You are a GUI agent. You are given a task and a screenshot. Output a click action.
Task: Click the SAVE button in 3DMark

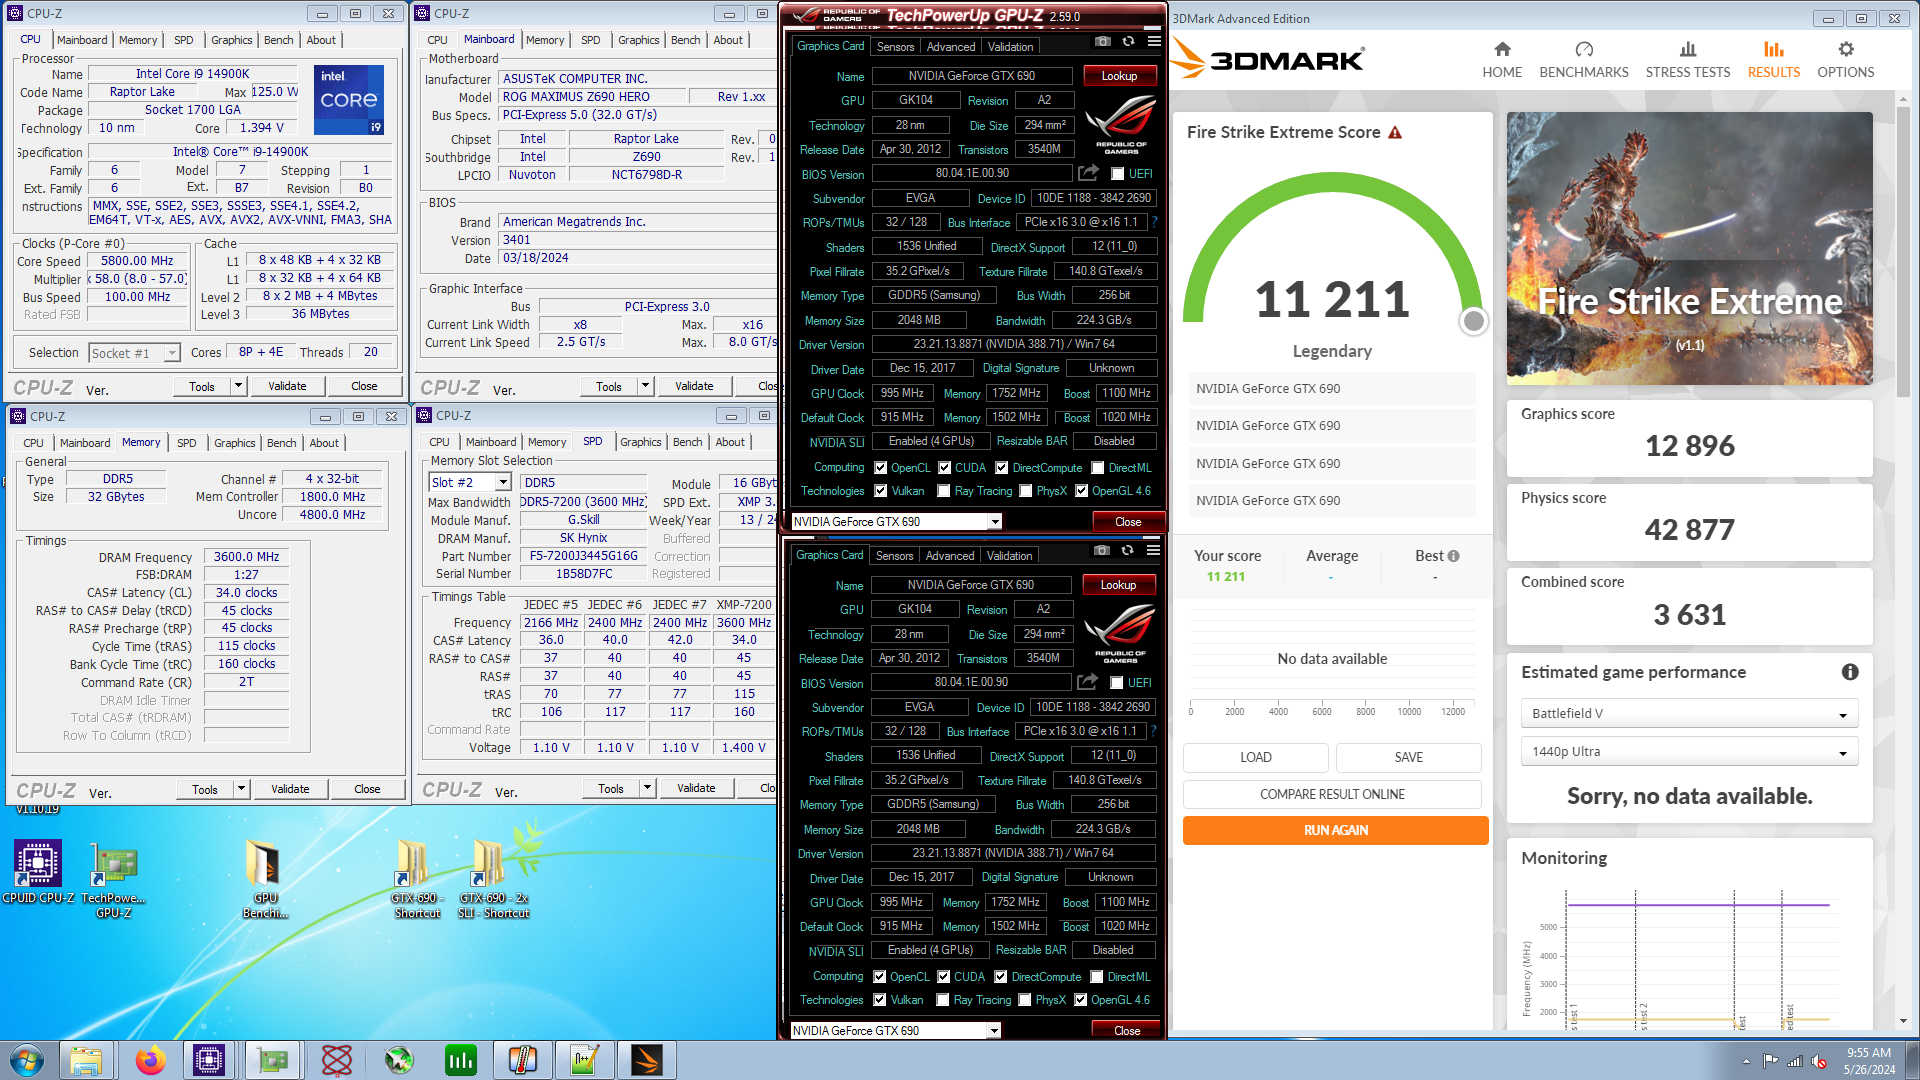point(1408,757)
